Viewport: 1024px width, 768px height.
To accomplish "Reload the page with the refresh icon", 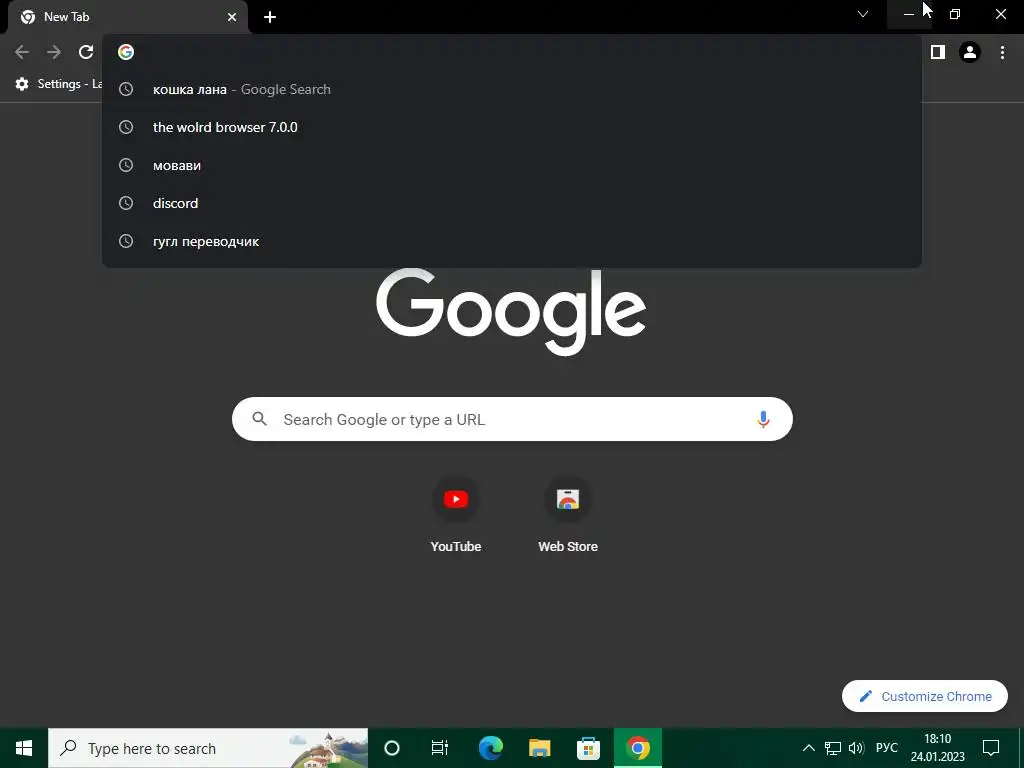I will coord(86,52).
